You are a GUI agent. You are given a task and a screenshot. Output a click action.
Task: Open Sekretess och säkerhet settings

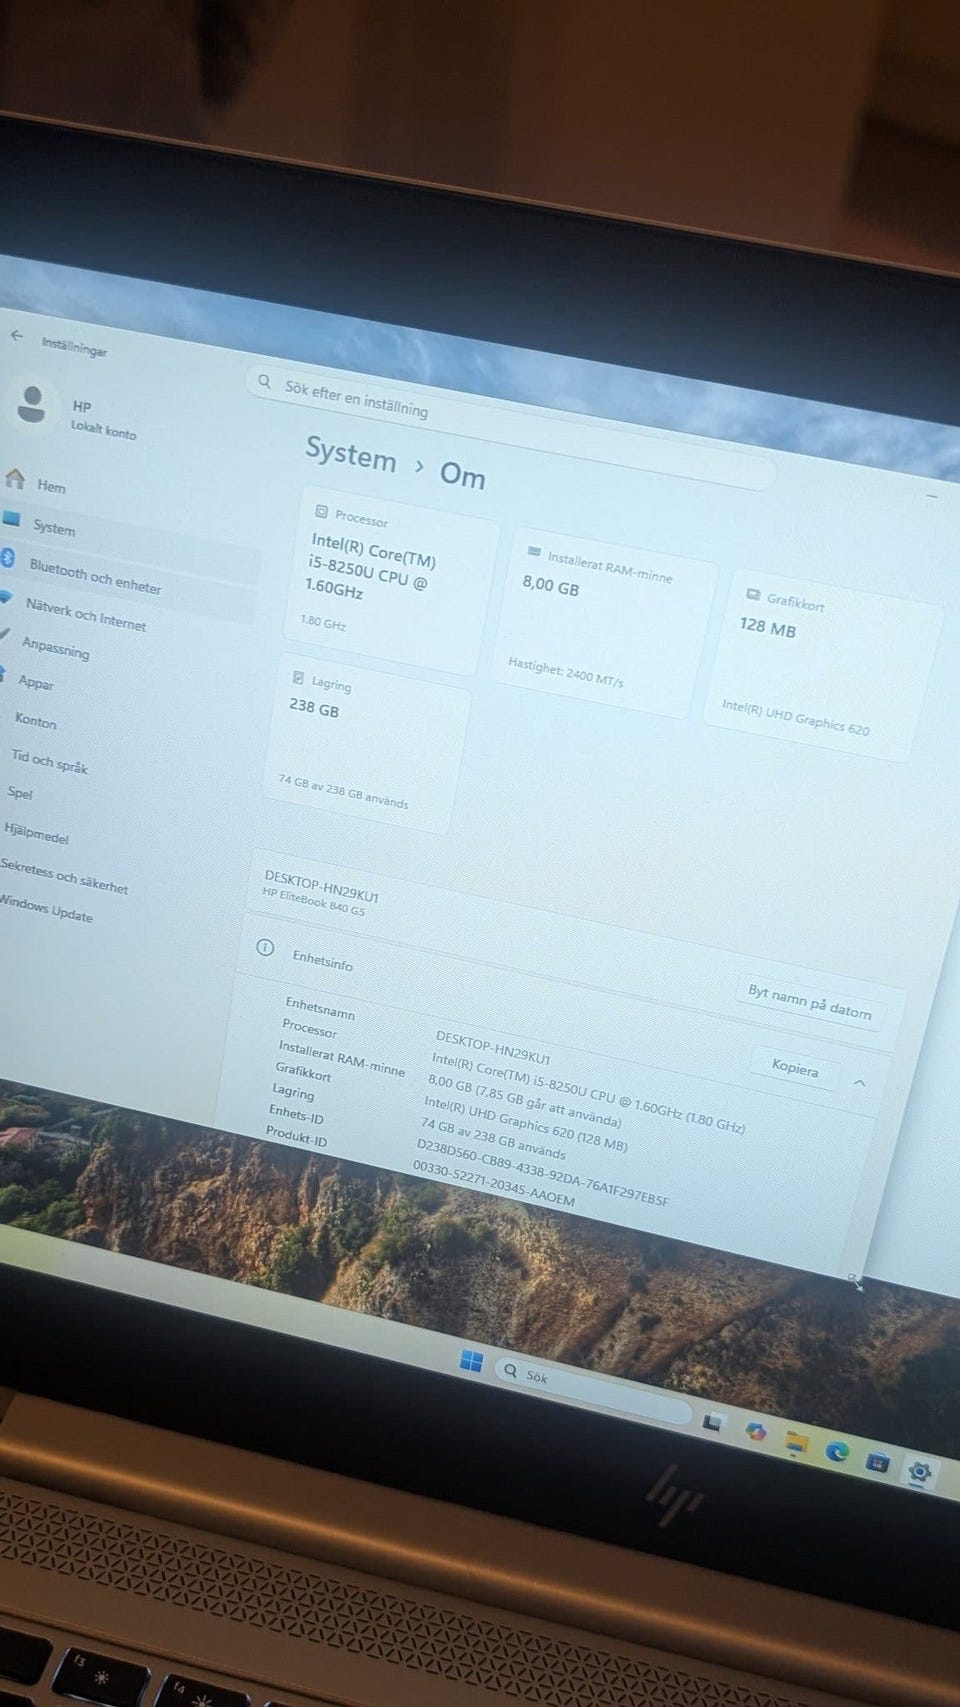(64, 877)
